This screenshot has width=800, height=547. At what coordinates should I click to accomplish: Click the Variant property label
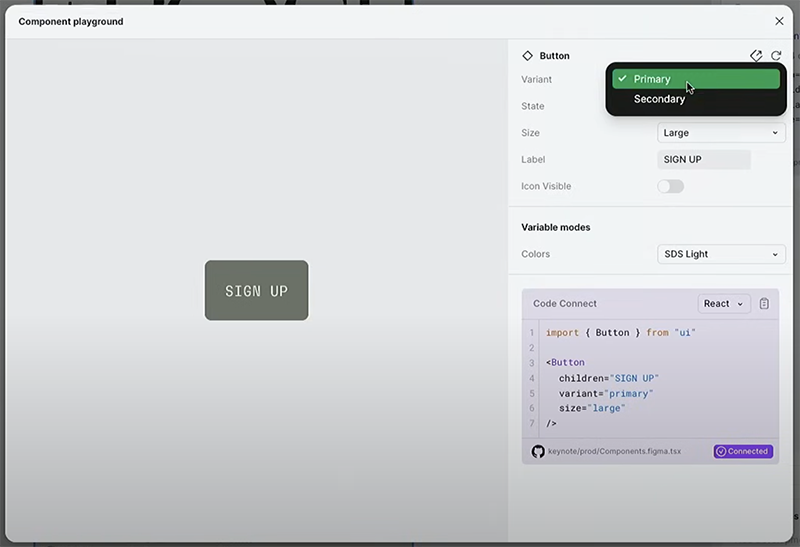[536, 80]
